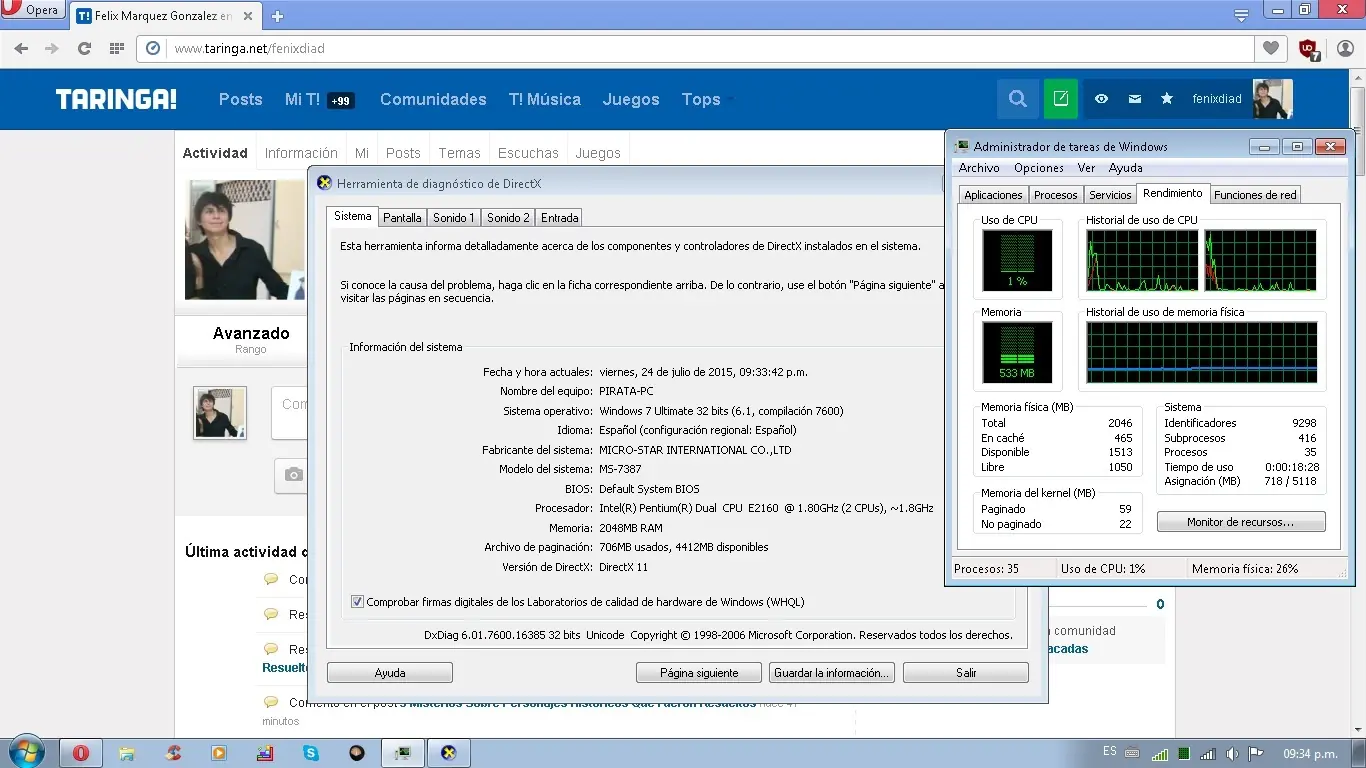Open the Sonido 2 tab
The width and height of the screenshot is (1366, 768).
(x=508, y=217)
